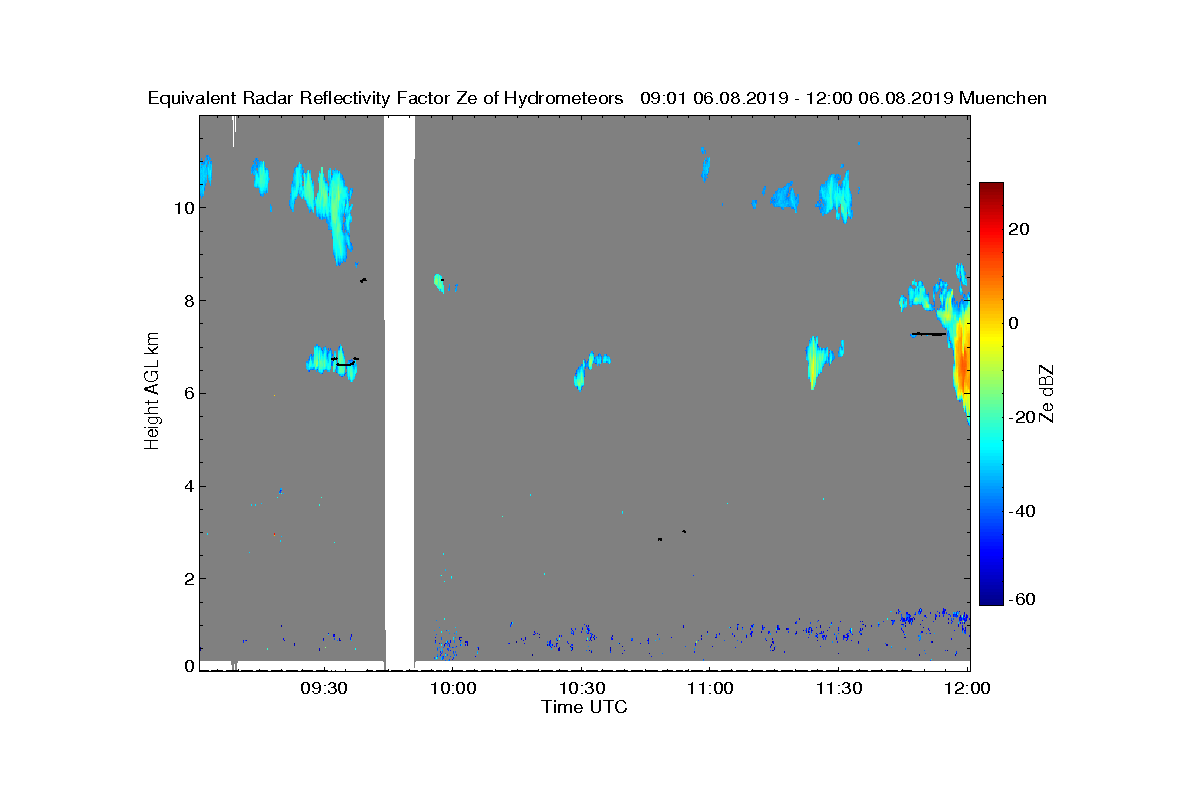Click the height axis label 10
Image resolution: width=1200 pixels, height=800 pixels.
pyautogui.click(x=182, y=208)
